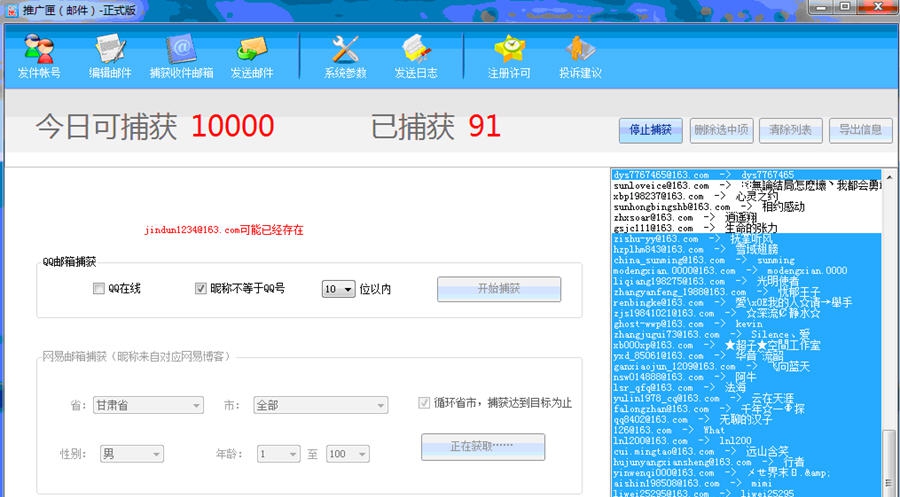This screenshot has width=900, height=497.
Task: Click red status text jindun1234@163.com可能已经存在
Action: [x=224, y=230]
